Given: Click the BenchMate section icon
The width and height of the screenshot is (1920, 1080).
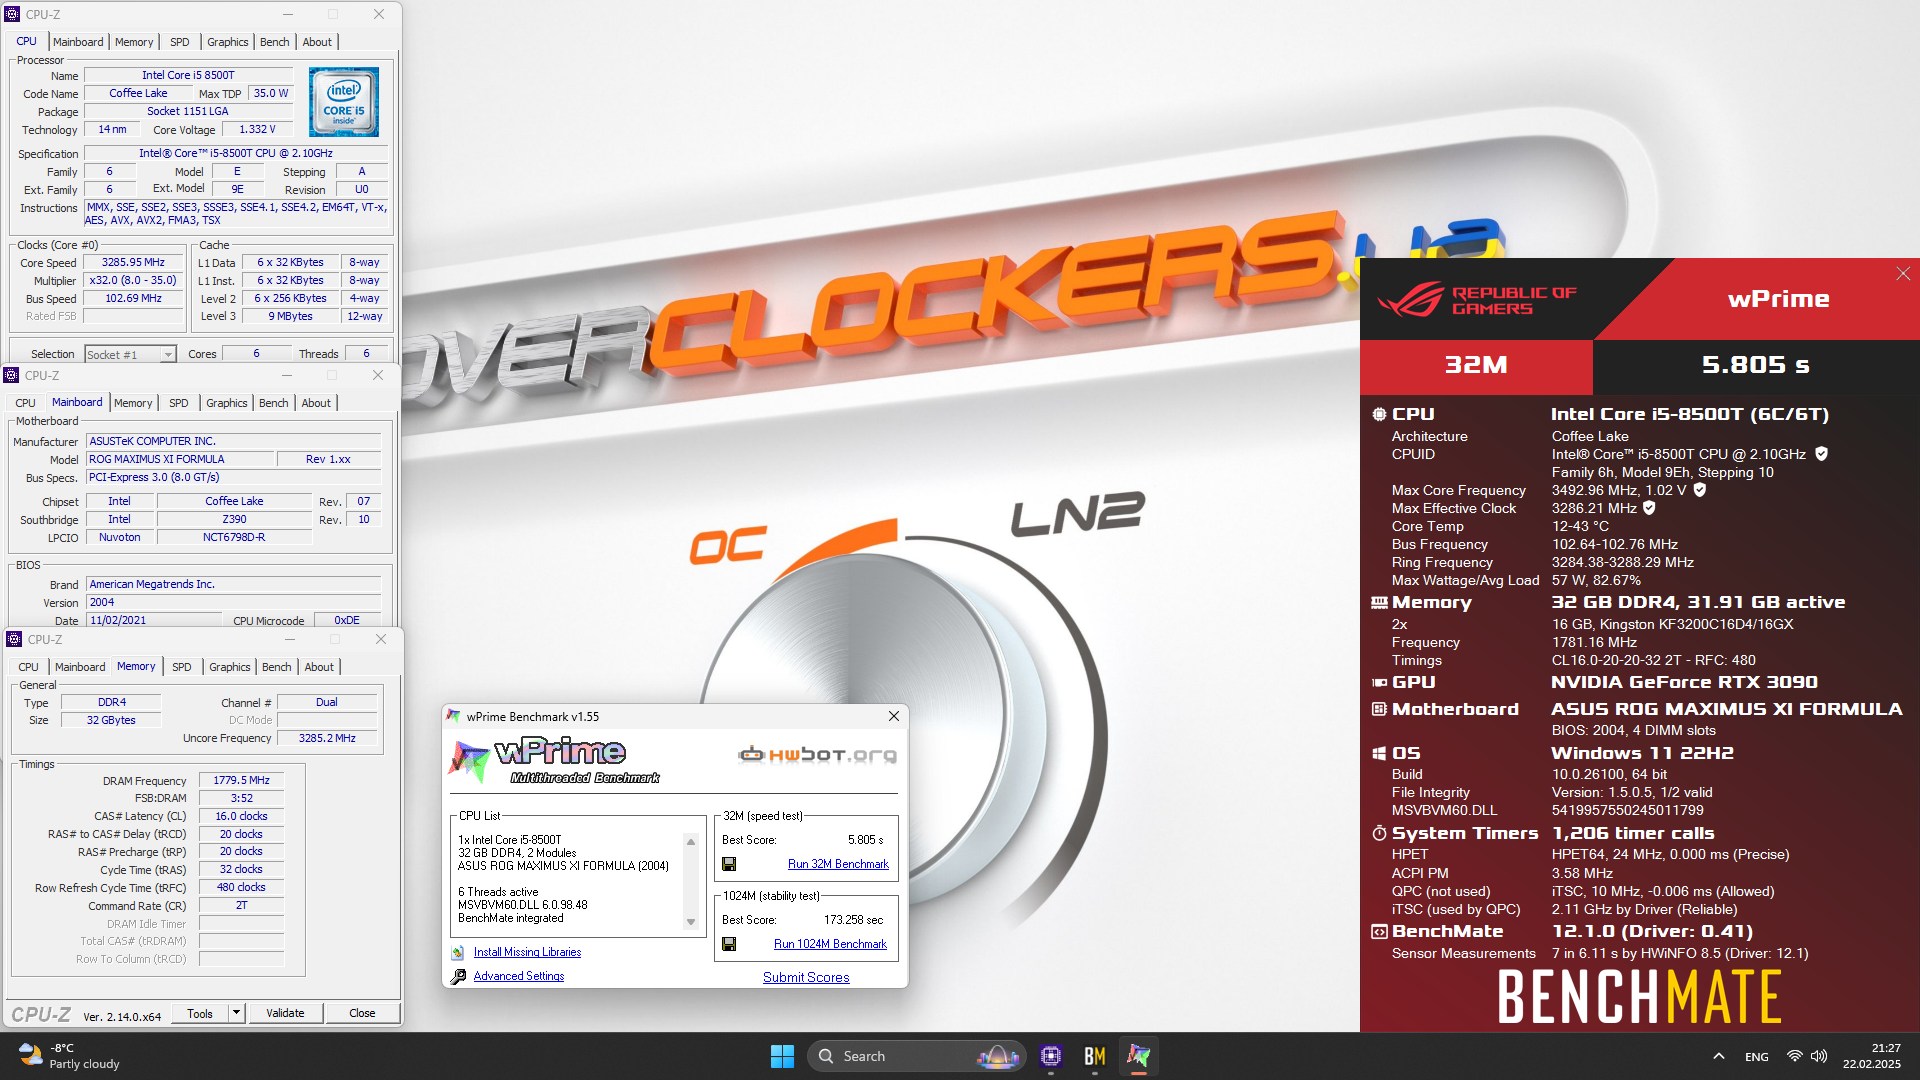Looking at the screenshot, I should click(x=1379, y=931).
